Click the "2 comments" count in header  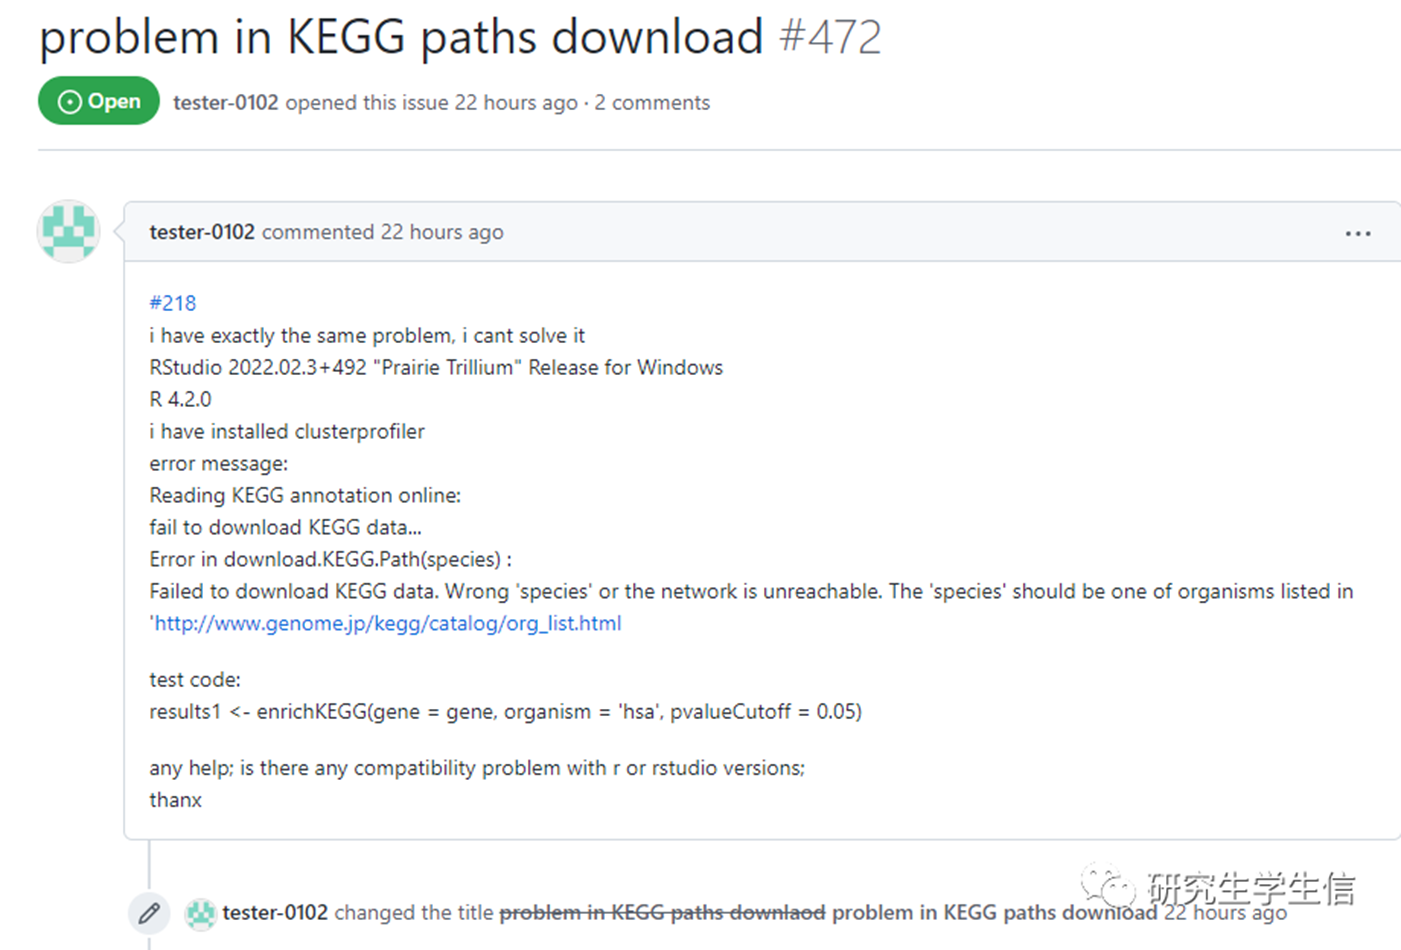click(x=652, y=102)
